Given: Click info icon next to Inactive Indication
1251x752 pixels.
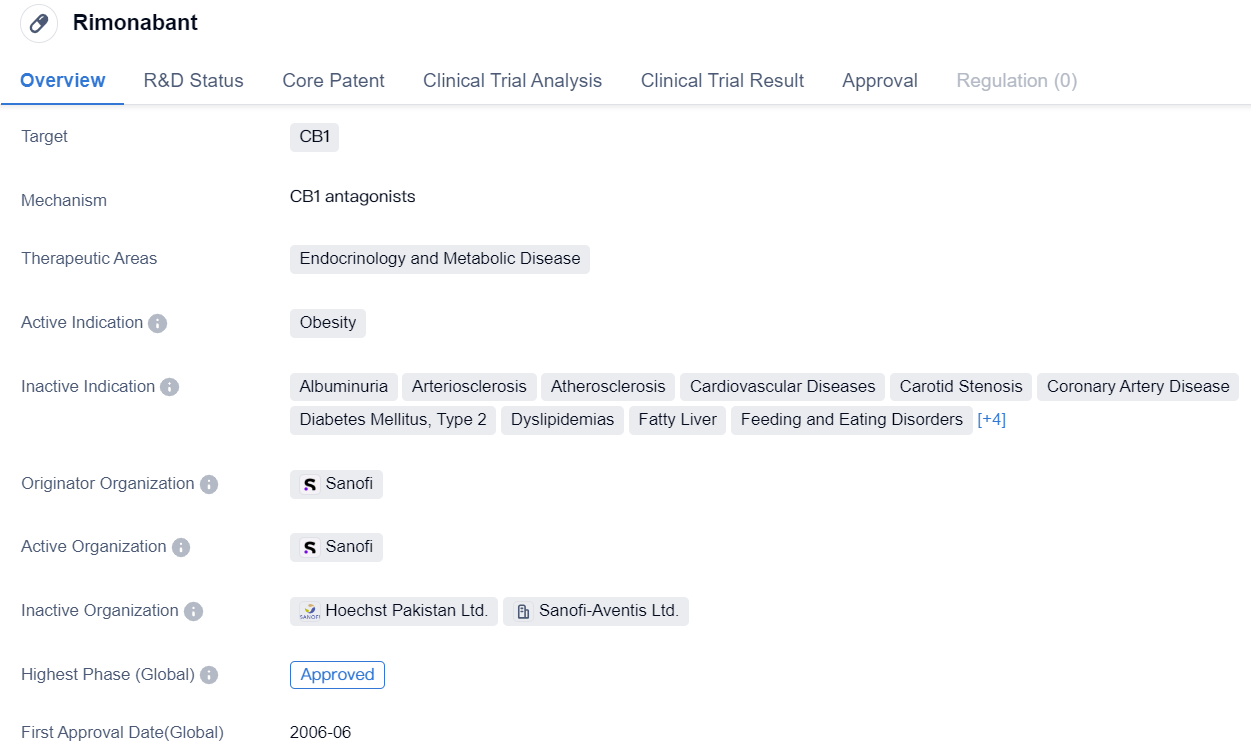Looking at the screenshot, I should (x=169, y=387).
